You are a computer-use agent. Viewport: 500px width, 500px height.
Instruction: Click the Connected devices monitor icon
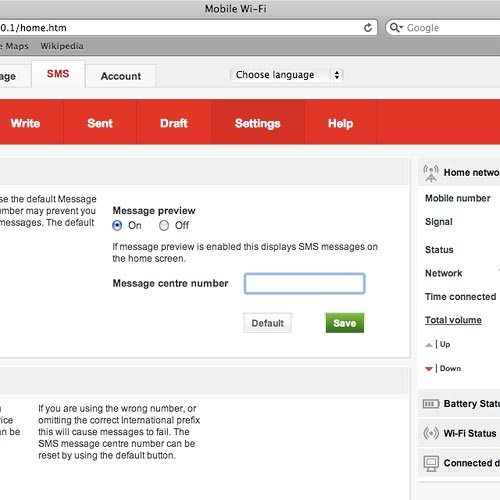point(431,464)
